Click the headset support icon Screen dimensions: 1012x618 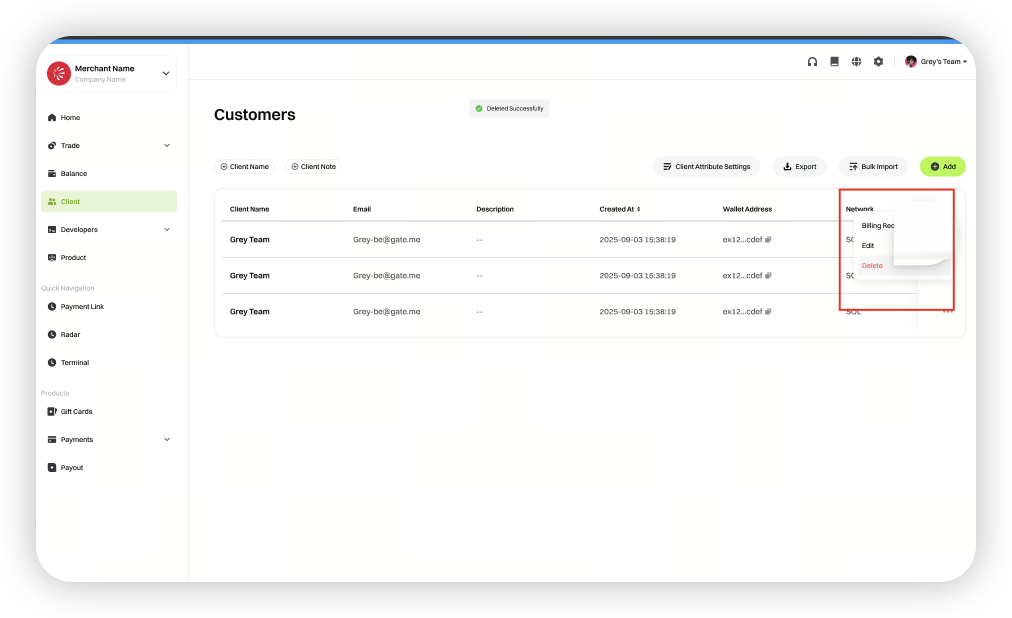812,62
